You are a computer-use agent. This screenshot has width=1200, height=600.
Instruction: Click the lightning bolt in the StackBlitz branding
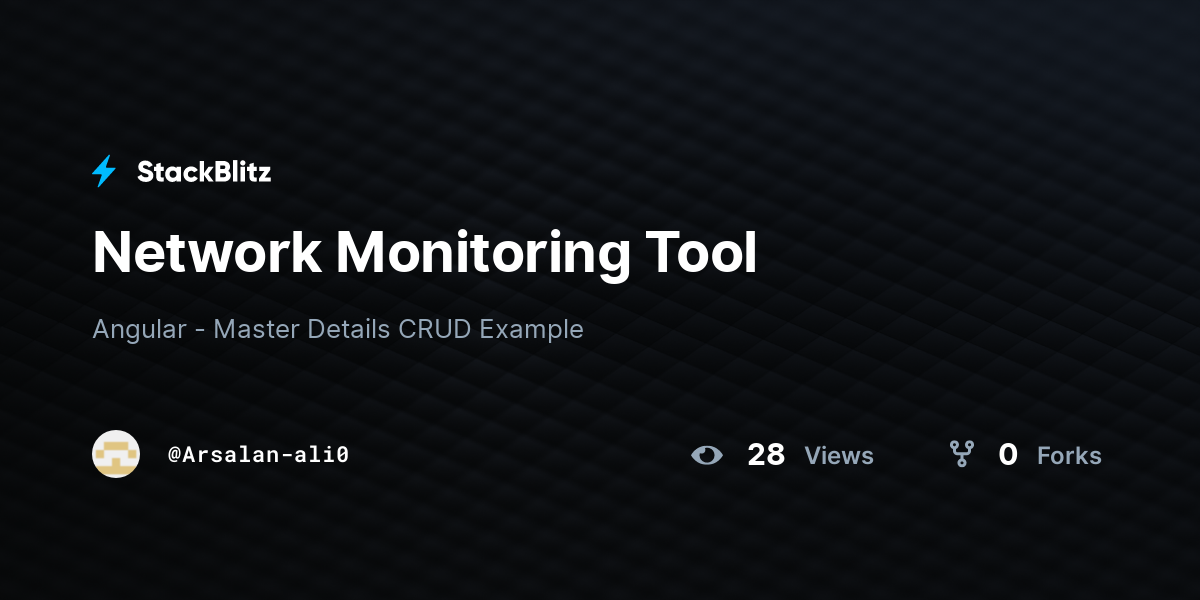coord(104,171)
